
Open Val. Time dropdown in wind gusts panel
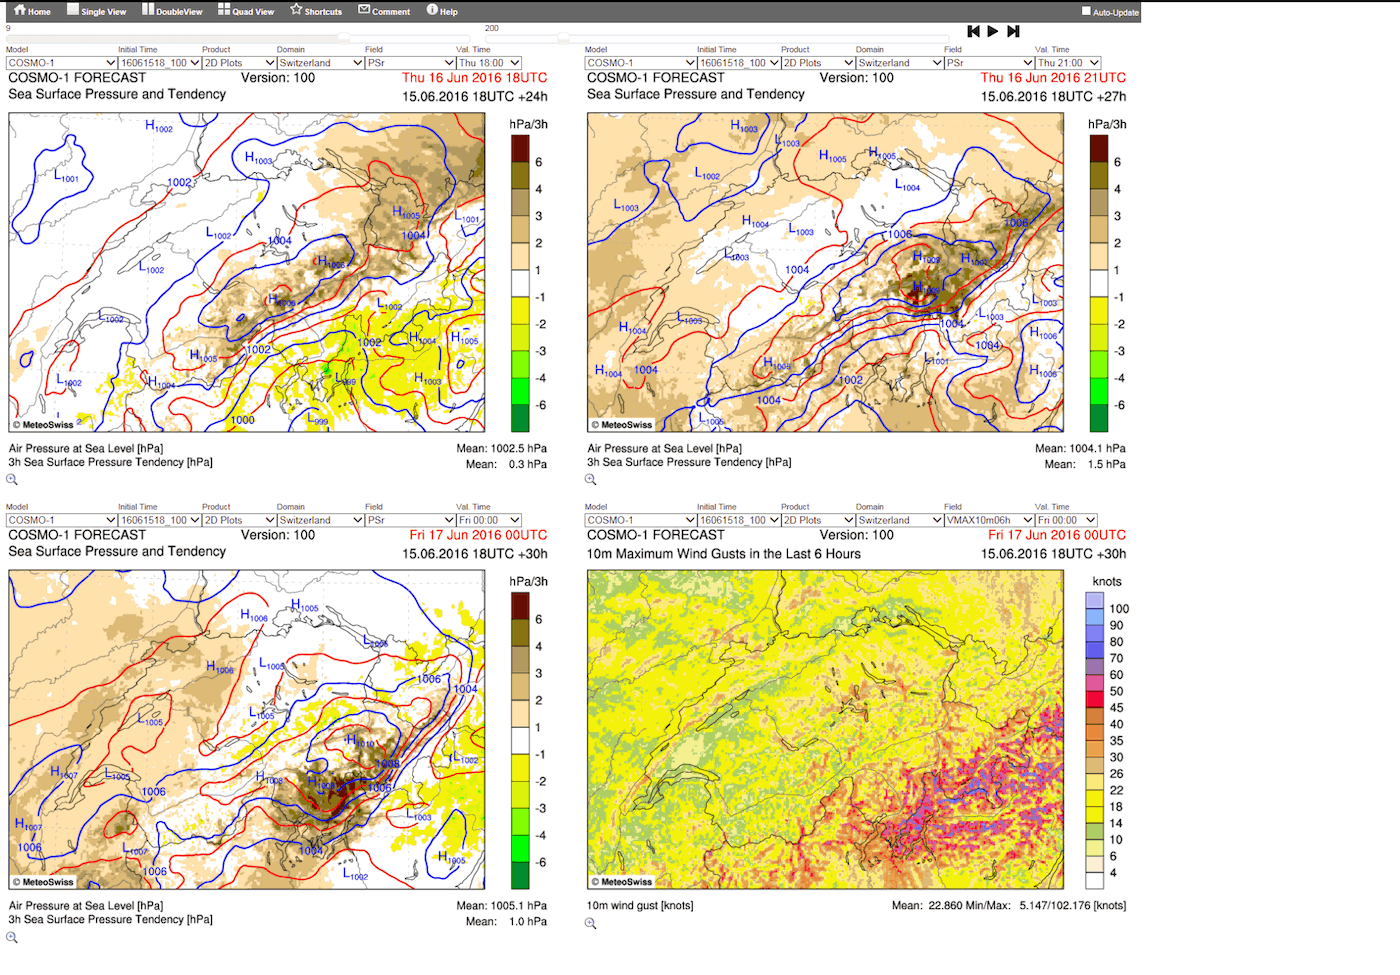1066,520
